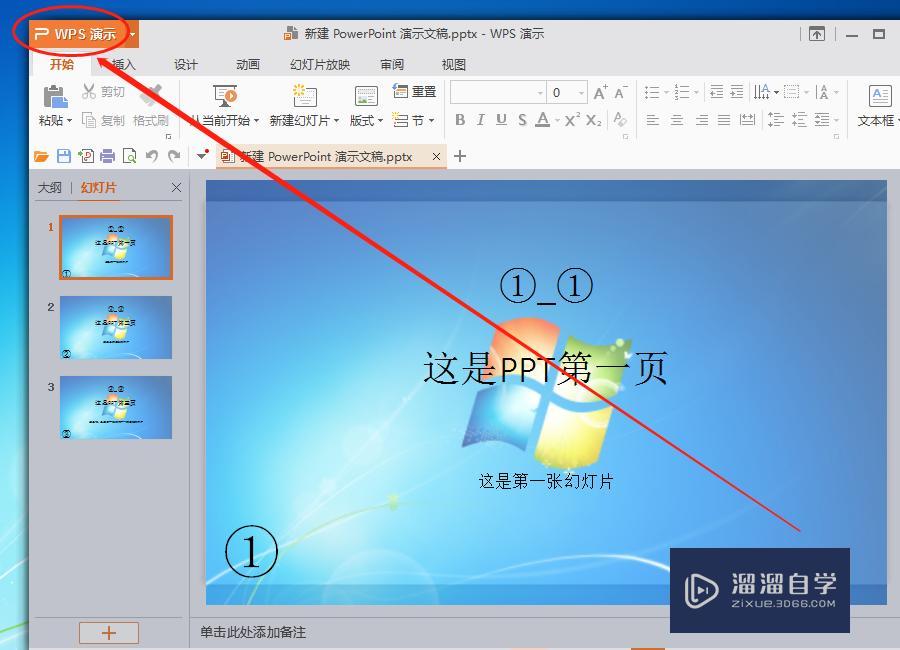Image resolution: width=900 pixels, height=650 pixels.
Task: Click the increase font size A+ icon
Action: tap(600, 92)
